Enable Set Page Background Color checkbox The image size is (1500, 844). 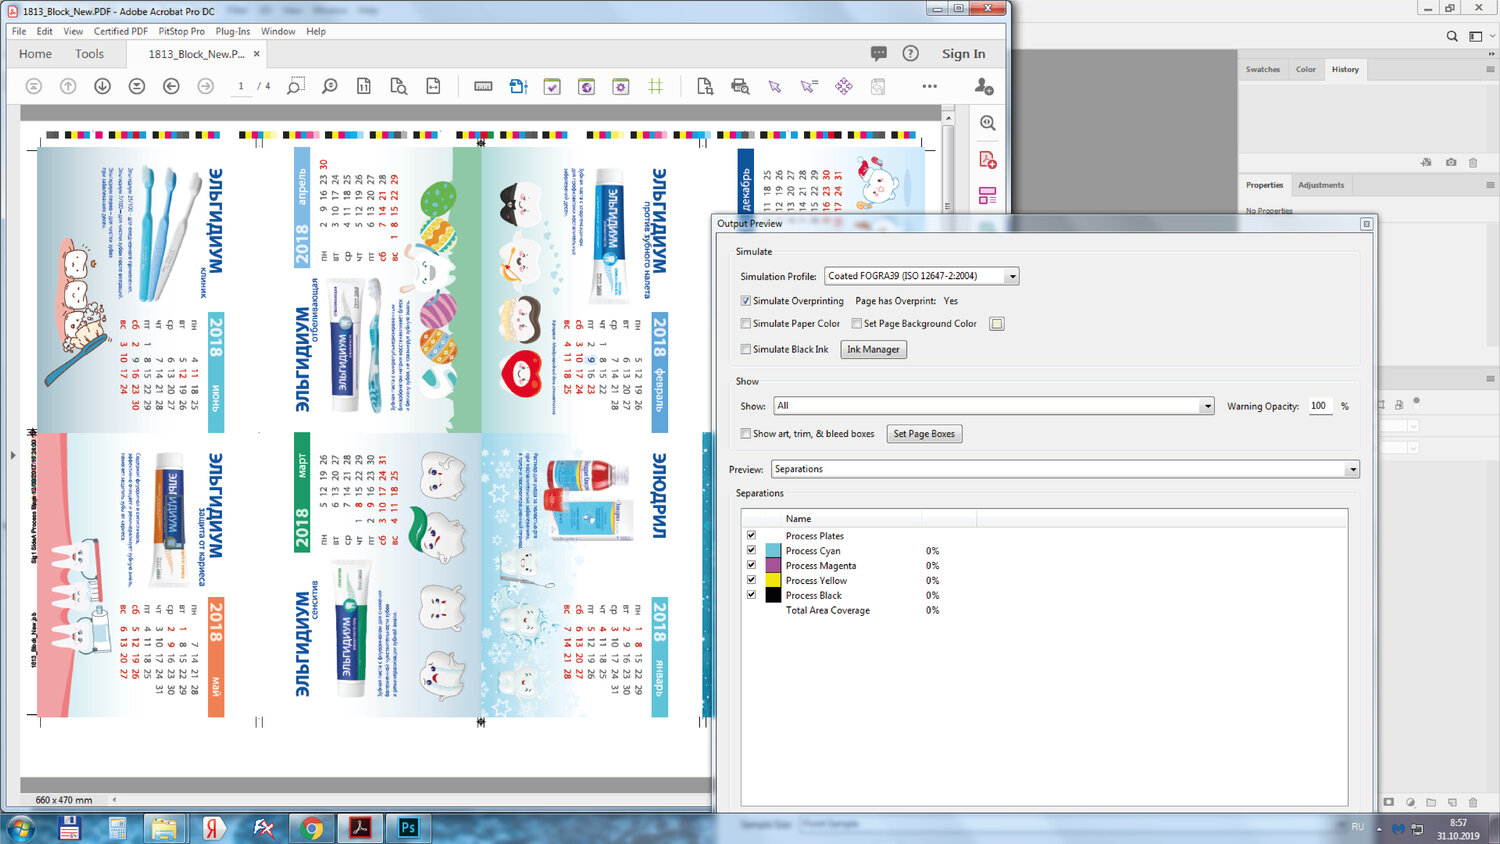pos(857,323)
